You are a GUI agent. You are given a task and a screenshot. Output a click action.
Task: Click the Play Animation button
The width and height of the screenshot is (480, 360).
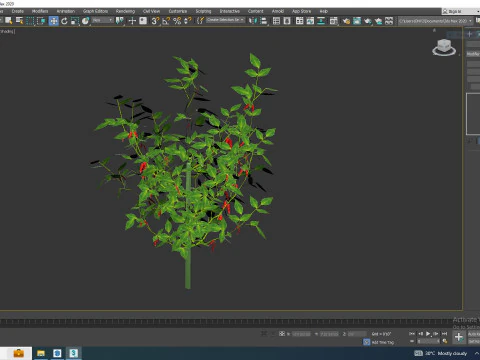[x=428, y=334]
